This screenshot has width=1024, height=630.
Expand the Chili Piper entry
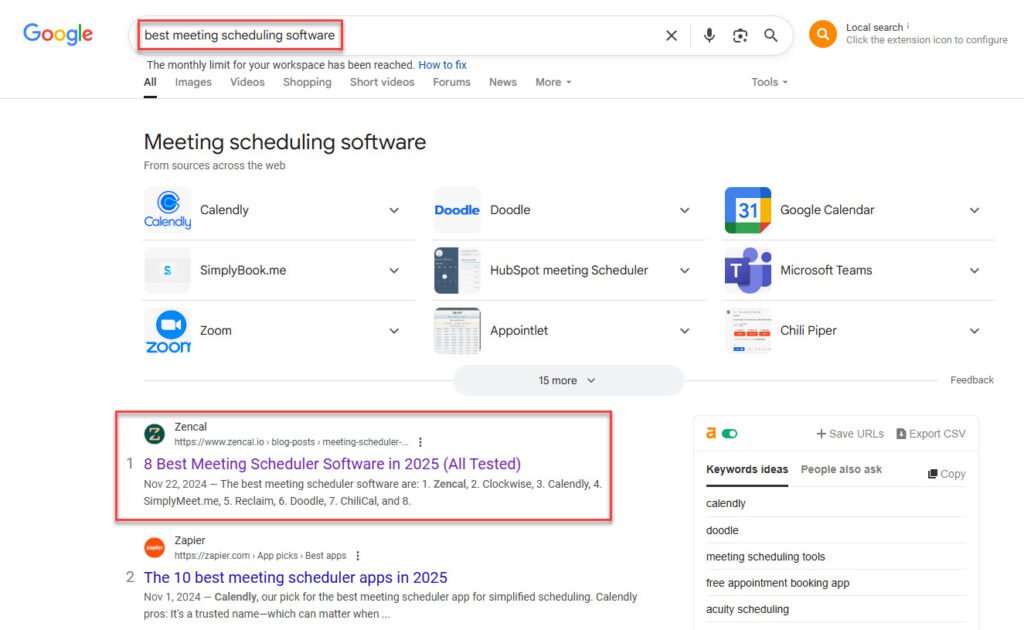point(974,331)
